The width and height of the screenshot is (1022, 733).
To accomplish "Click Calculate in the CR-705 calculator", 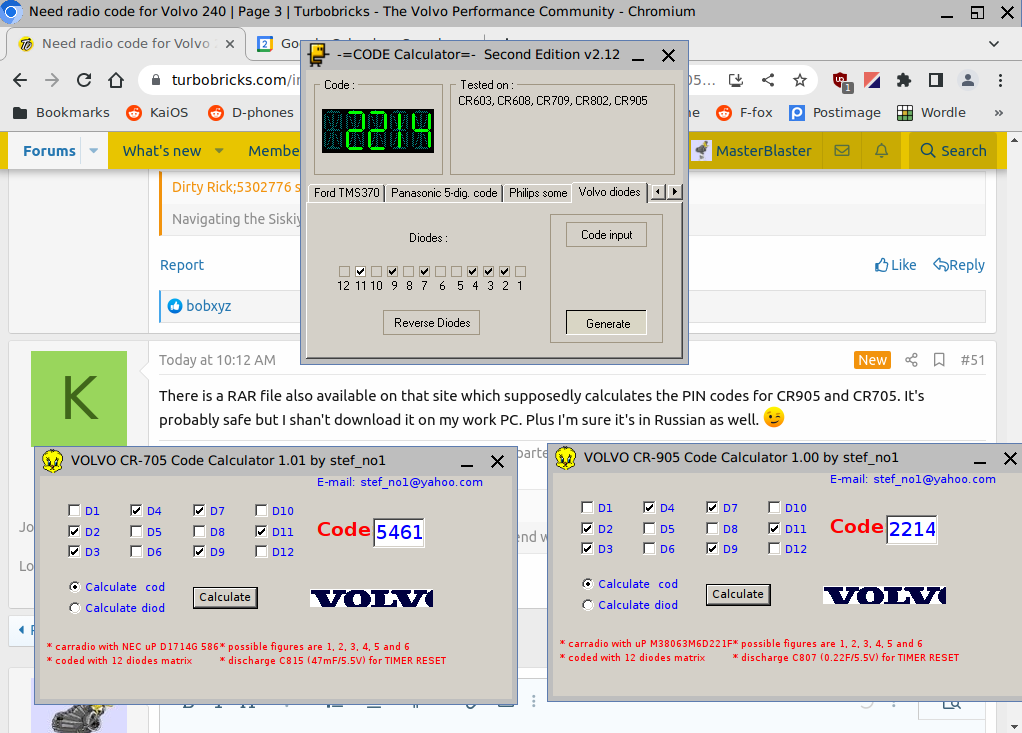I will (x=225, y=597).
